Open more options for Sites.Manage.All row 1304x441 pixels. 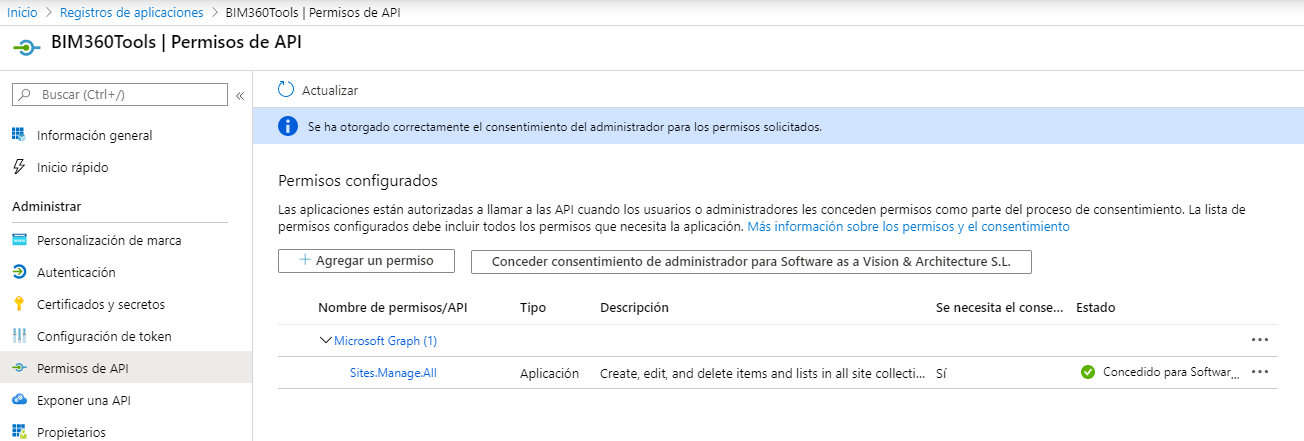1260,372
